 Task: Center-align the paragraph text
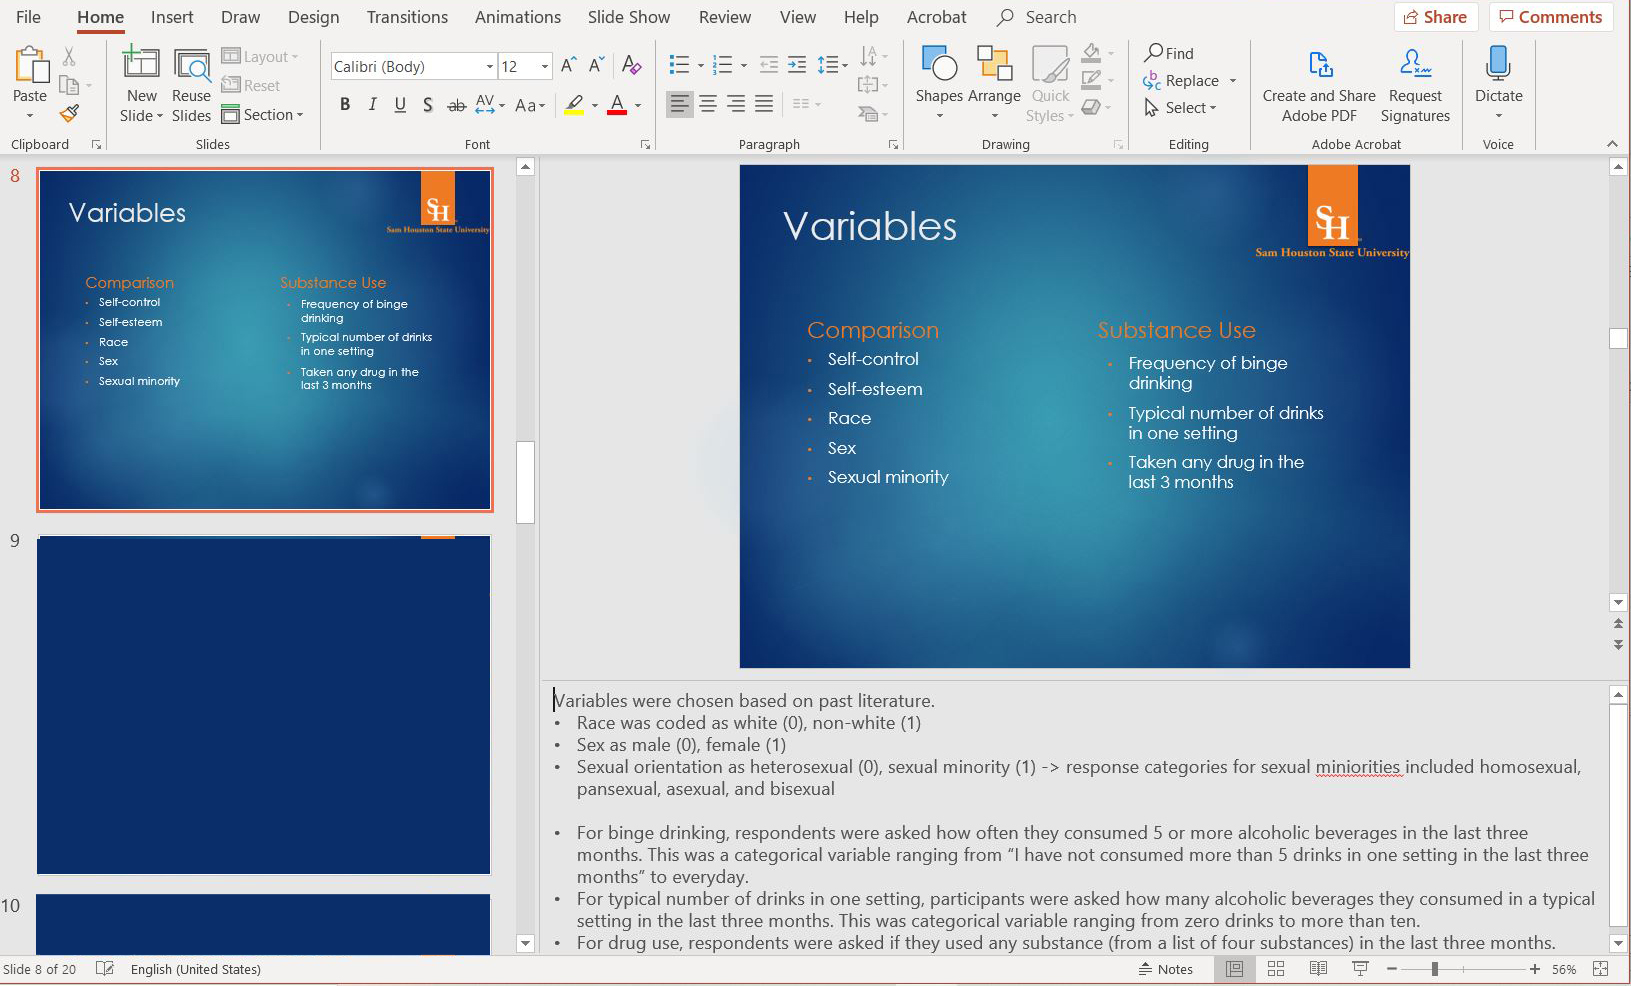[708, 104]
